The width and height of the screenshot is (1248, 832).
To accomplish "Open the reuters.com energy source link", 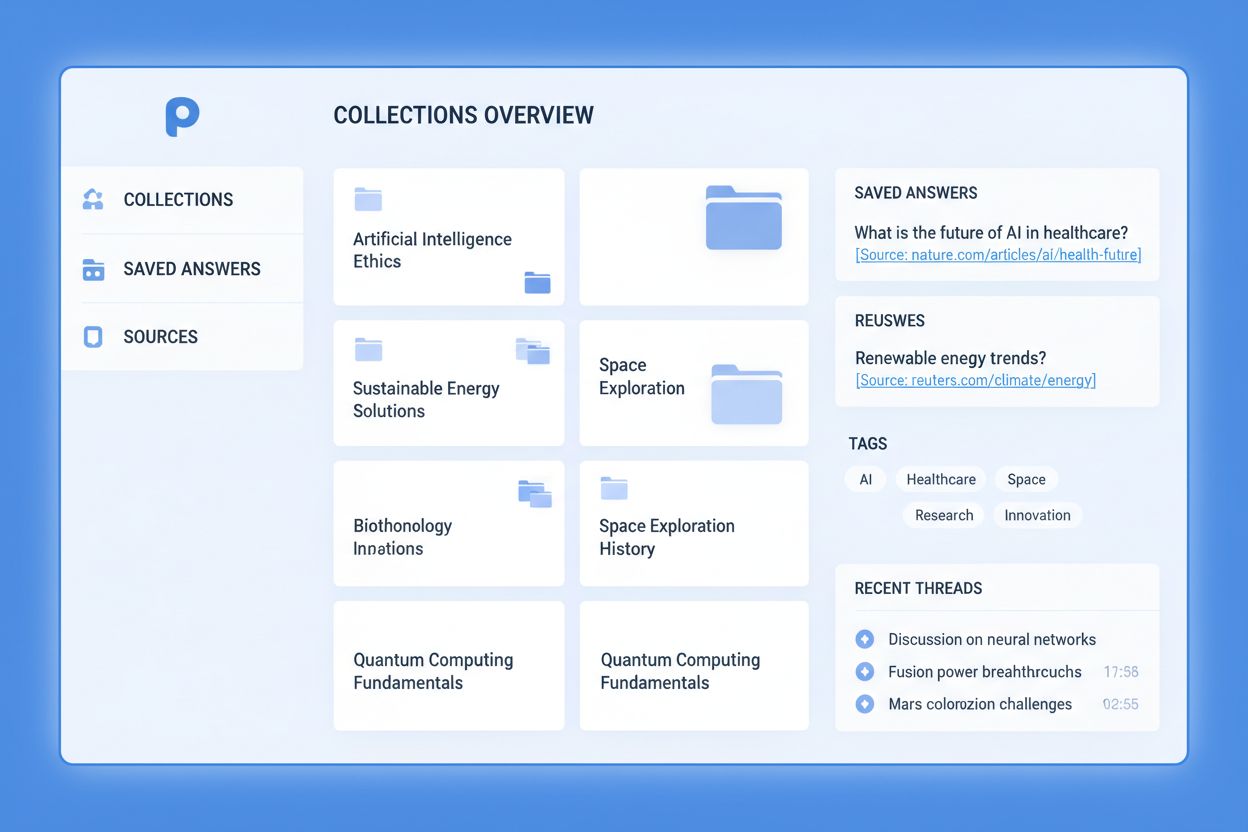I will pyautogui.click(x=974, y=380).
